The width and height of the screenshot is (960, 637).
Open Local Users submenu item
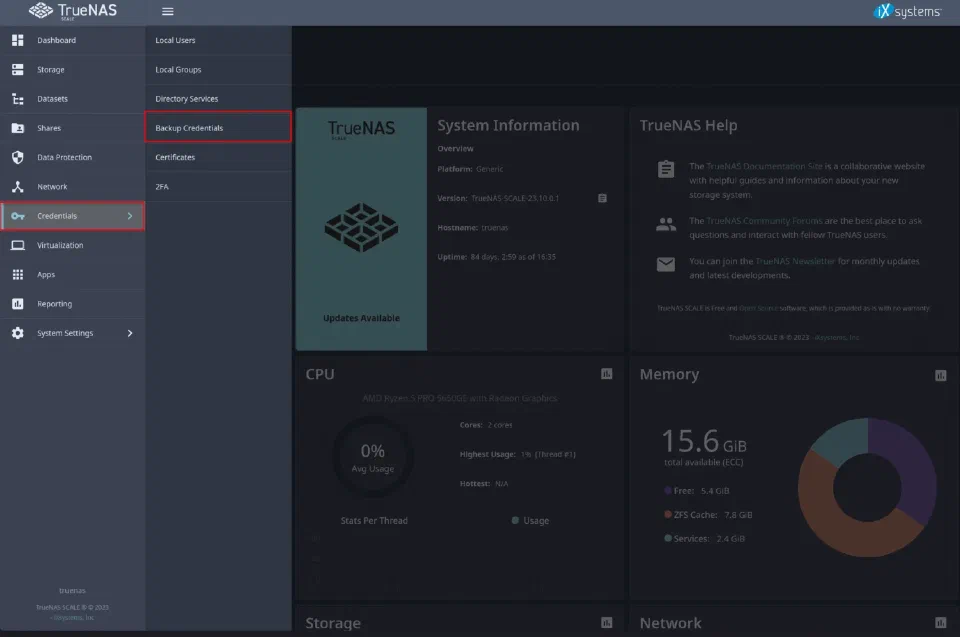pos(219,40)
